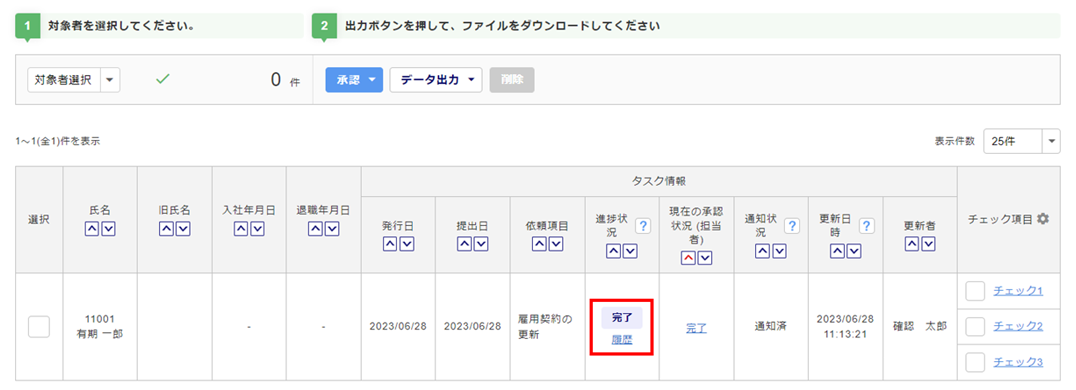Screen dimensions: 1076x390
Task: Click the タスク情報 header group
Action: pos(659,181)
